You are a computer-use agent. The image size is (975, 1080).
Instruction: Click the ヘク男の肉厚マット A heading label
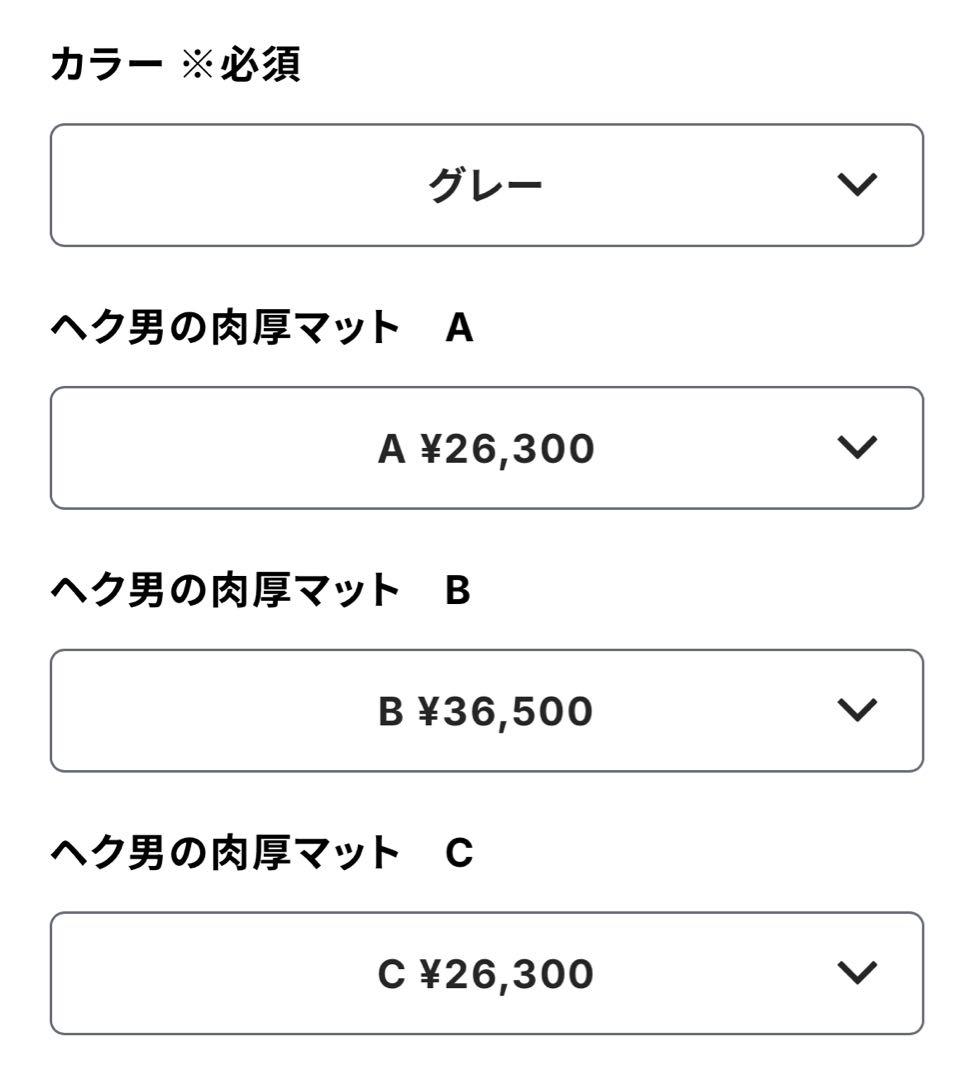point(225,329)
